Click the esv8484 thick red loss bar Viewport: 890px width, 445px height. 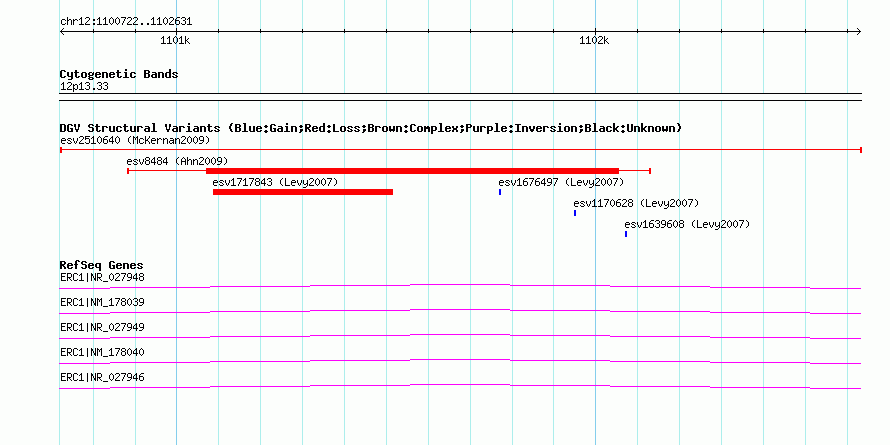[412, 171]
